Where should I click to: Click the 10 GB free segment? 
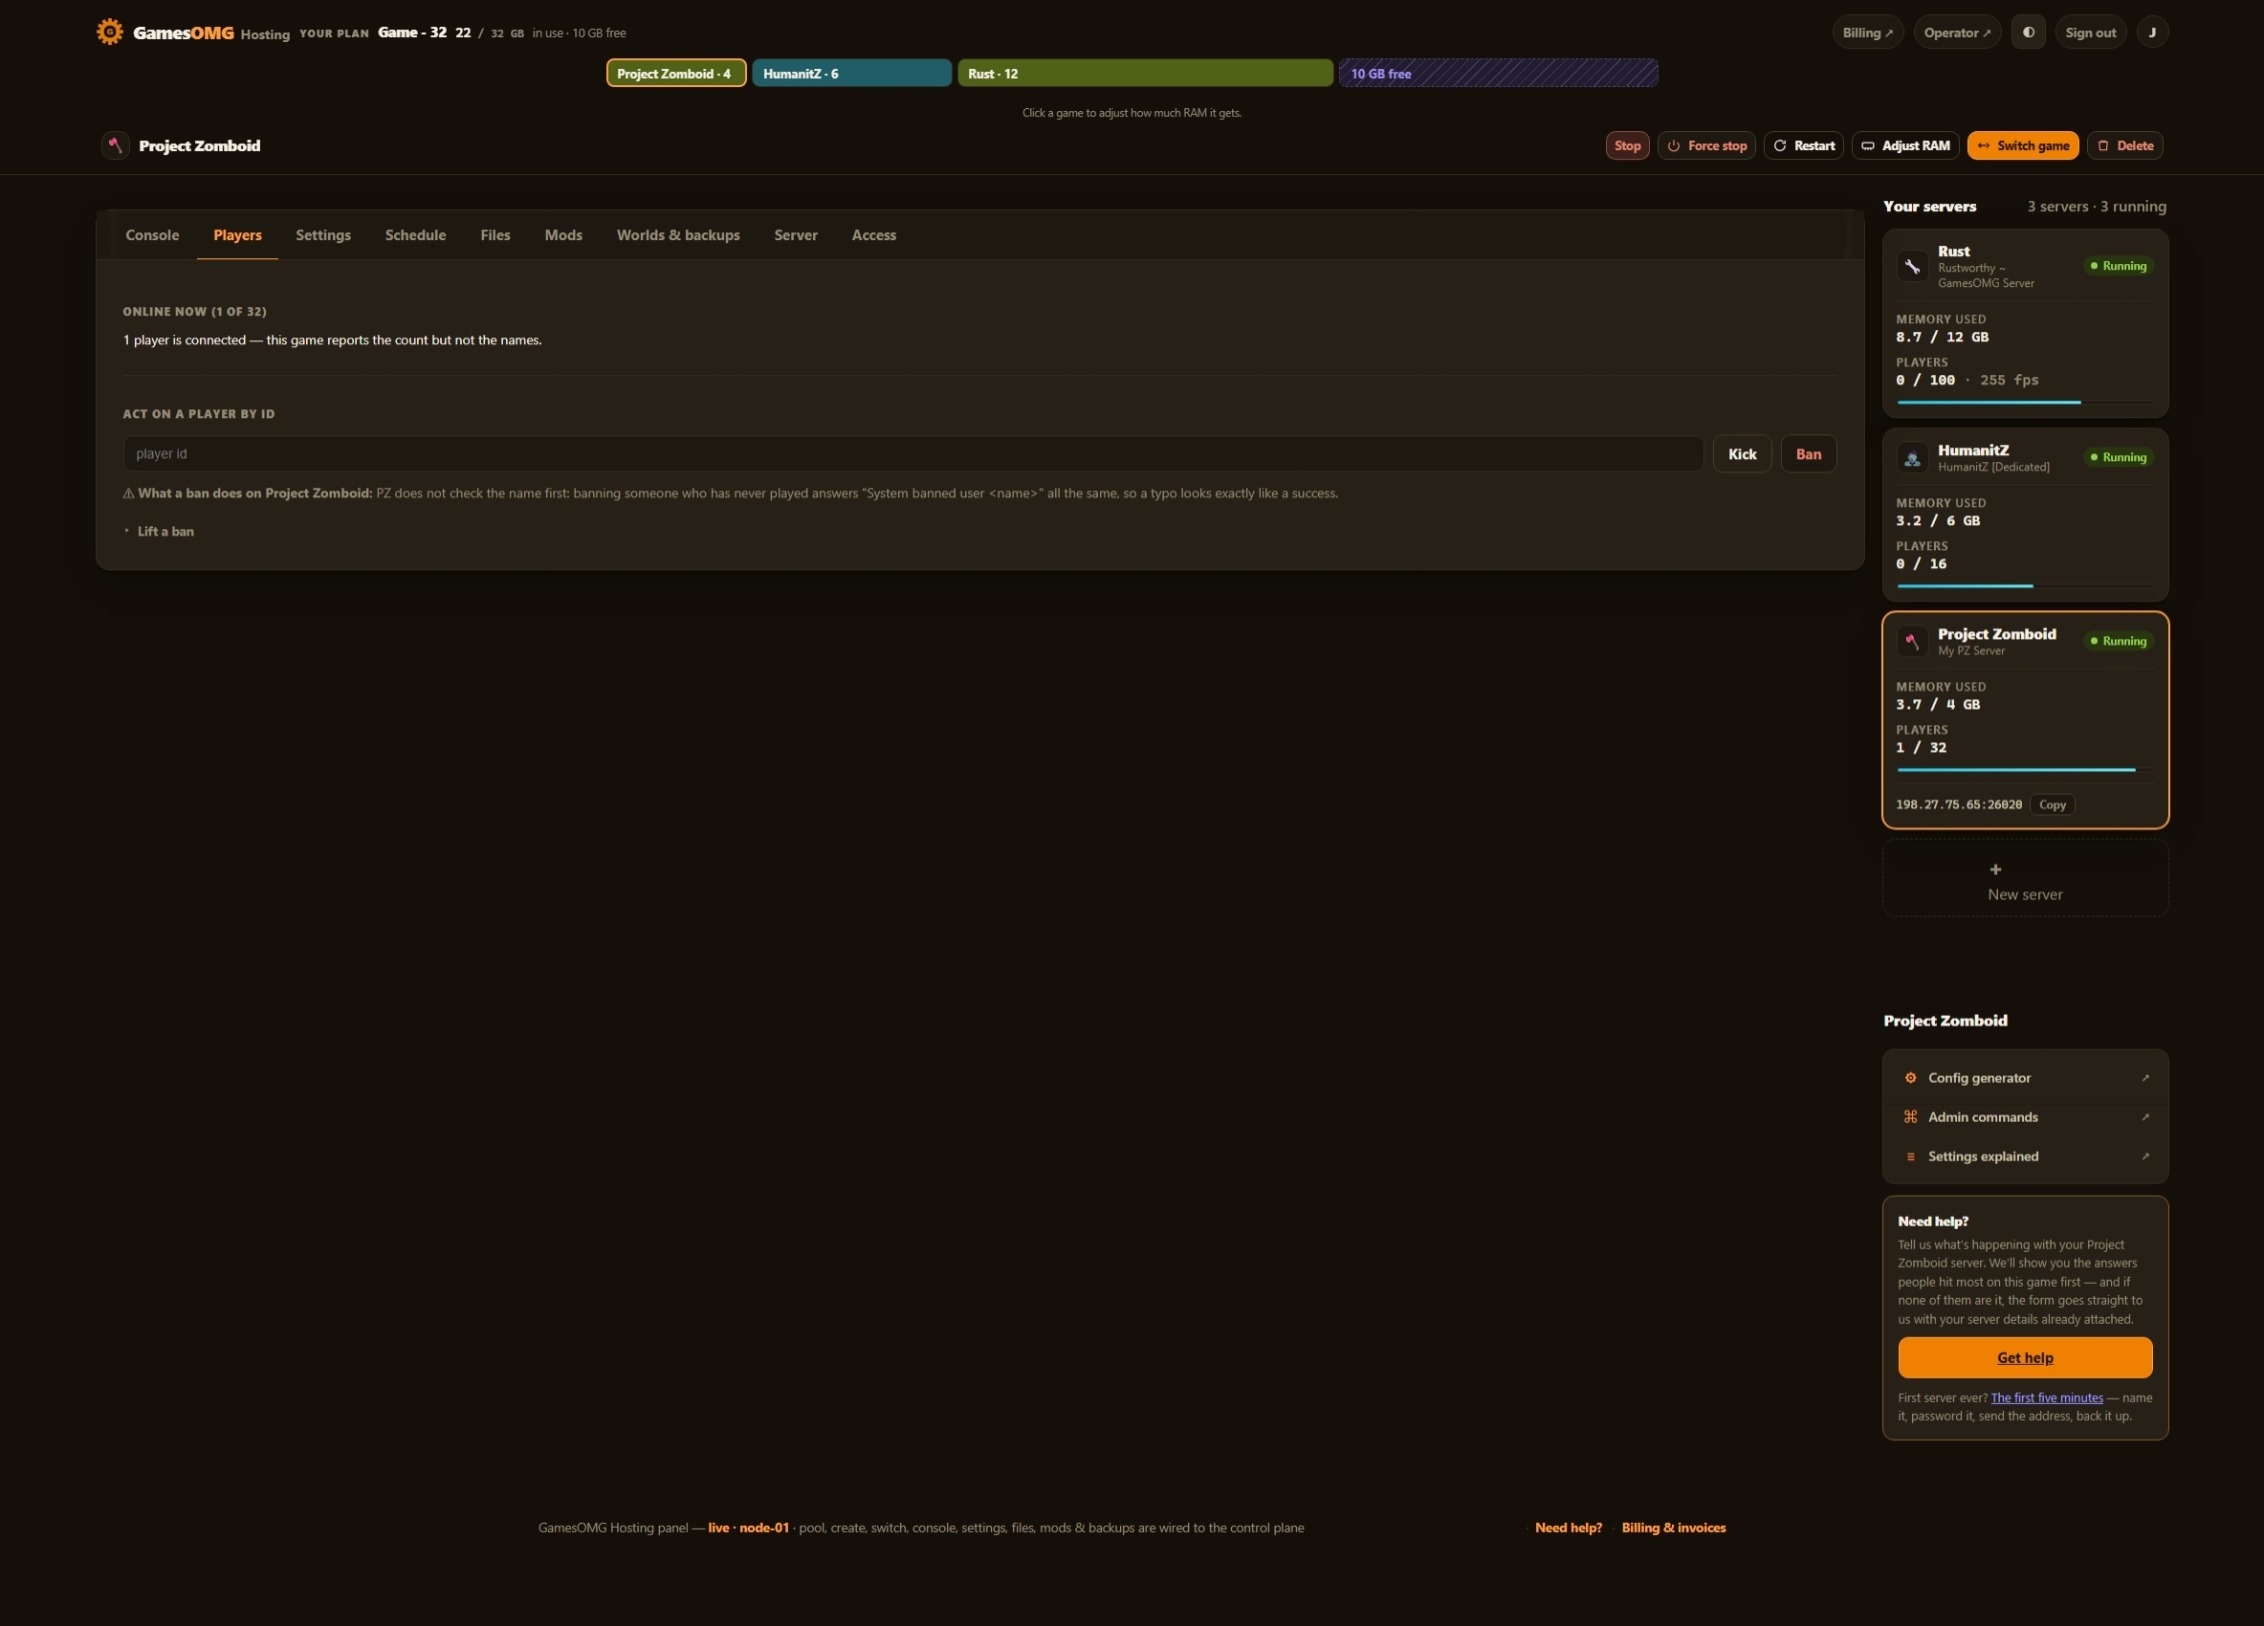coord(1498,73)
